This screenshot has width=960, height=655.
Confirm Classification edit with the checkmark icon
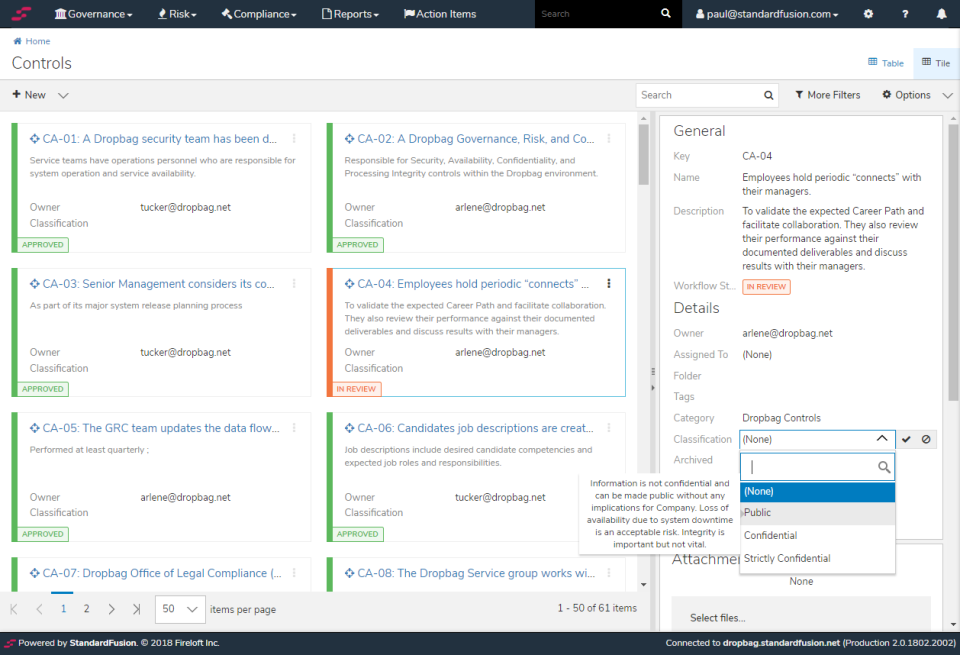click(906, 439)
